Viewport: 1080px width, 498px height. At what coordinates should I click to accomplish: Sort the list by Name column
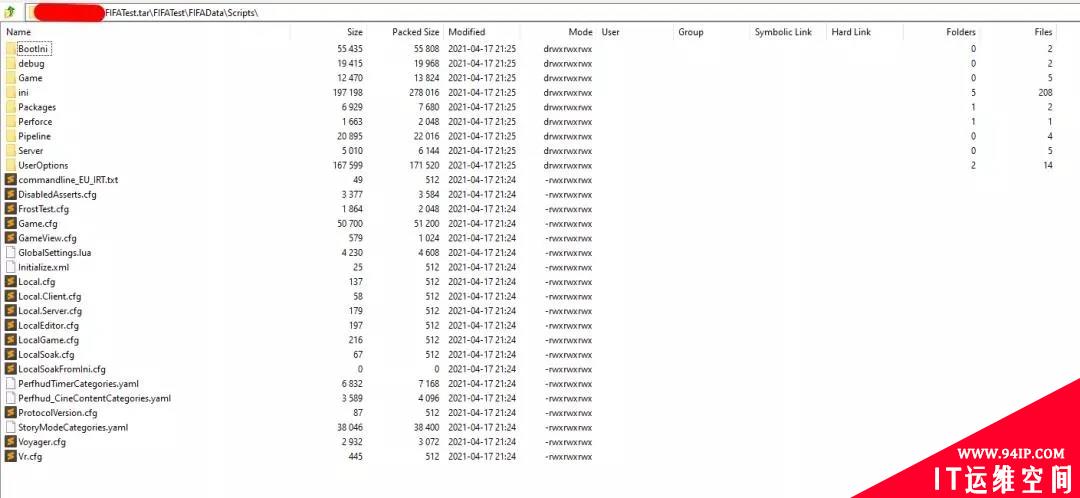point(19,32)
